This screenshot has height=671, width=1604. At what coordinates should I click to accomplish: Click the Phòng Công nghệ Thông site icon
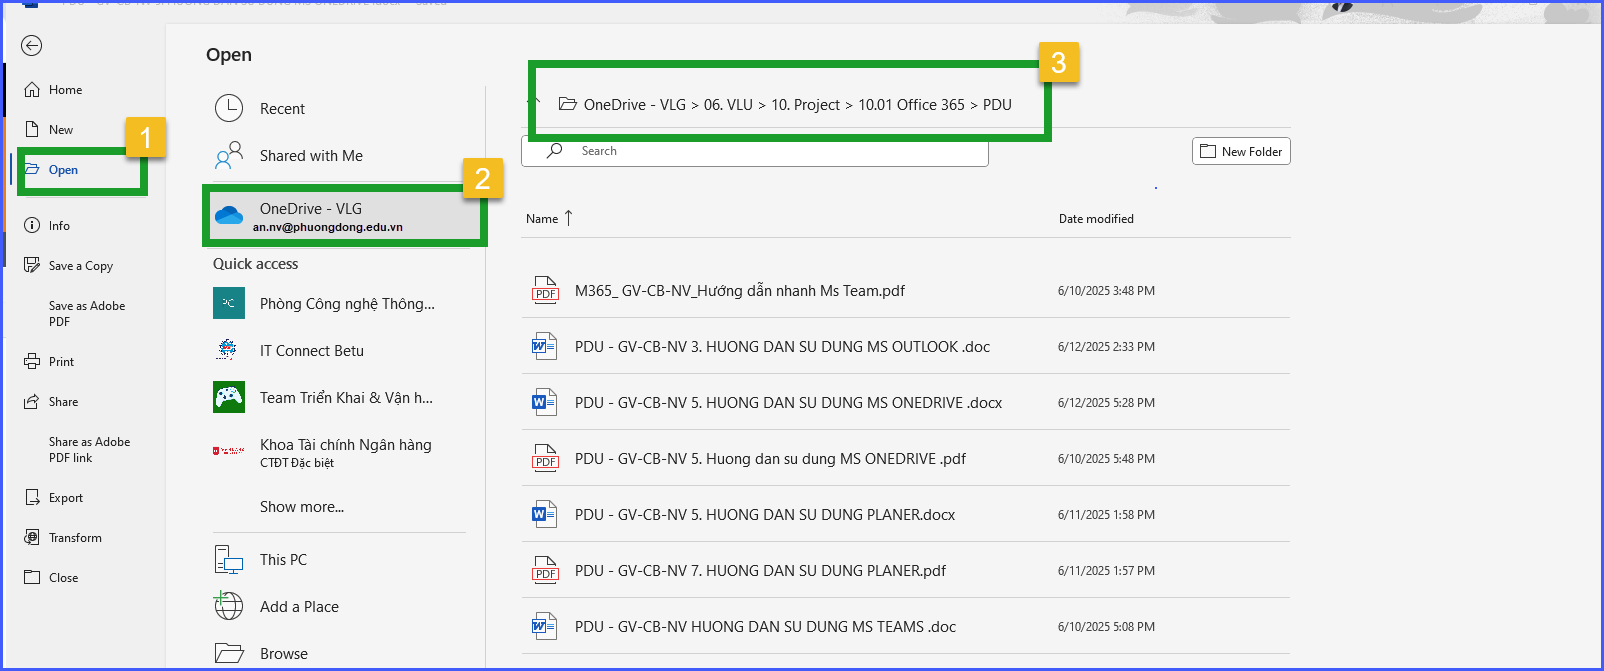(x=229, y=303)
